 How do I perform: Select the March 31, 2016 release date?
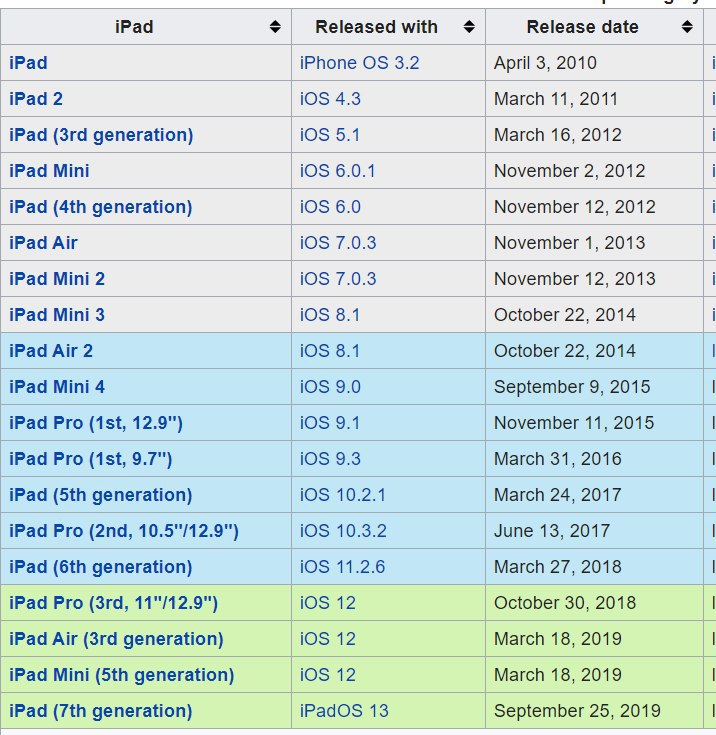pos(558,459)
